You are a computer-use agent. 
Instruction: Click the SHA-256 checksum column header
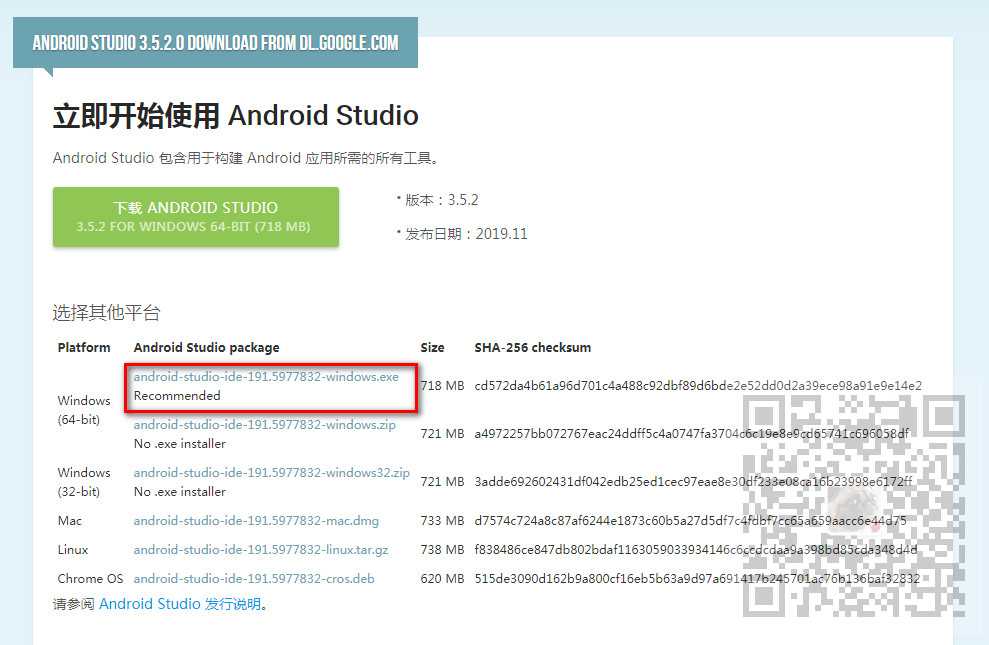click(x=532, y=347)
